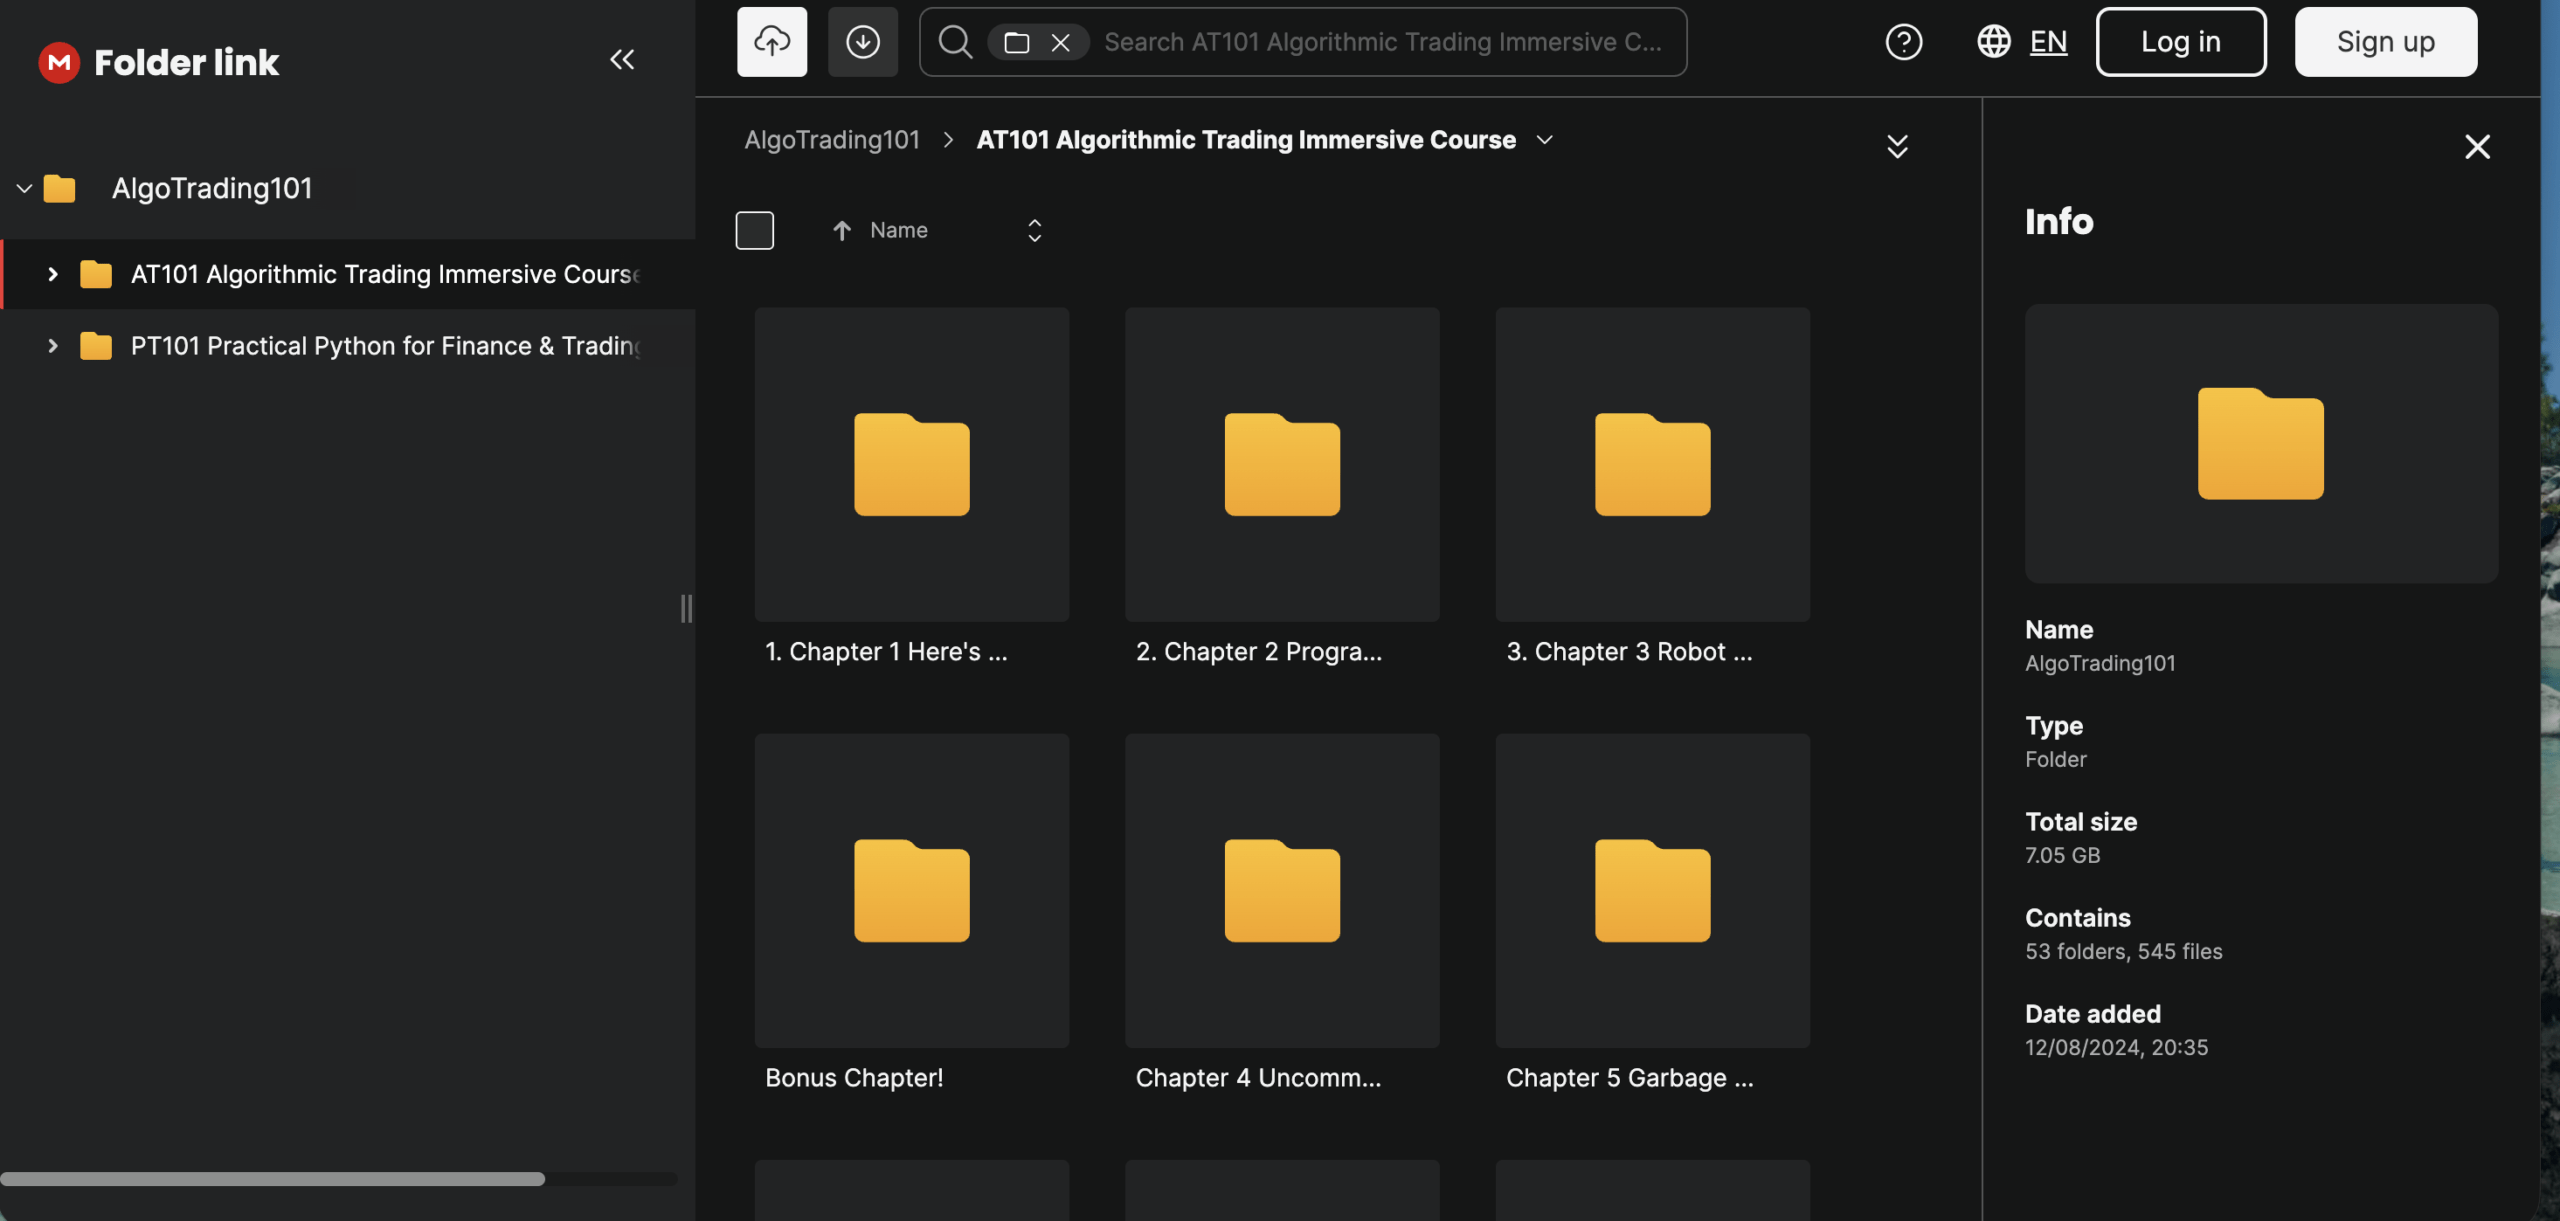The image size is (2560, 1221).
Task: Toggle the select all checkbox
Action: [x=754, y=230]
